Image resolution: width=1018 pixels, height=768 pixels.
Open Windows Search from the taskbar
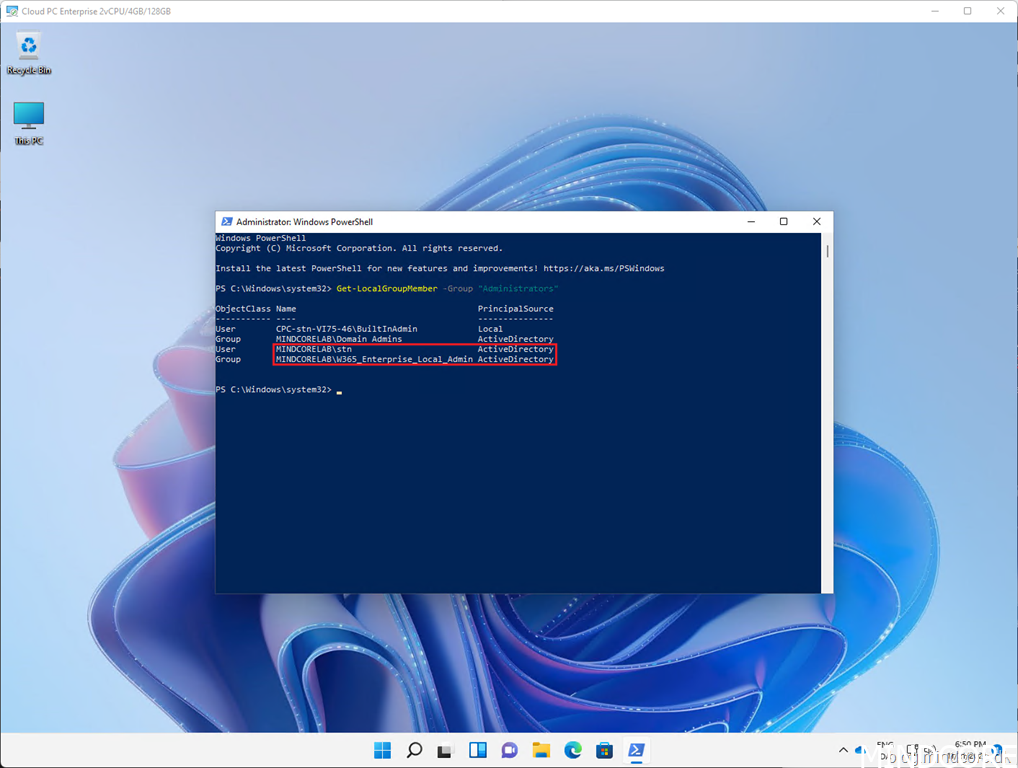(414, 749)
